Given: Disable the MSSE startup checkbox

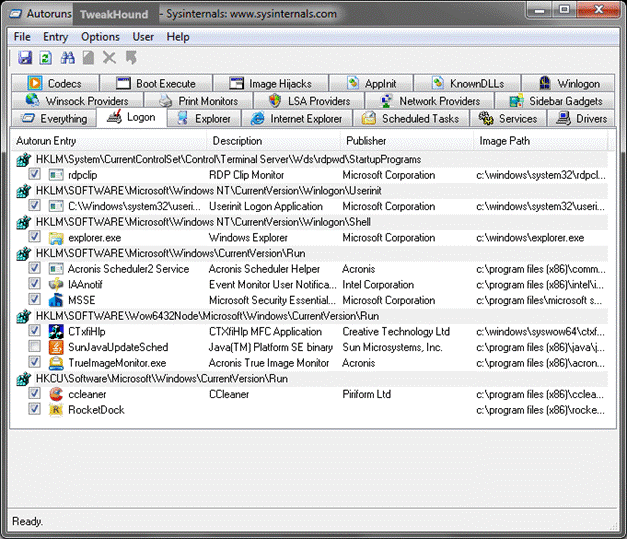Looking at the screenshot, I should (34, 299).
